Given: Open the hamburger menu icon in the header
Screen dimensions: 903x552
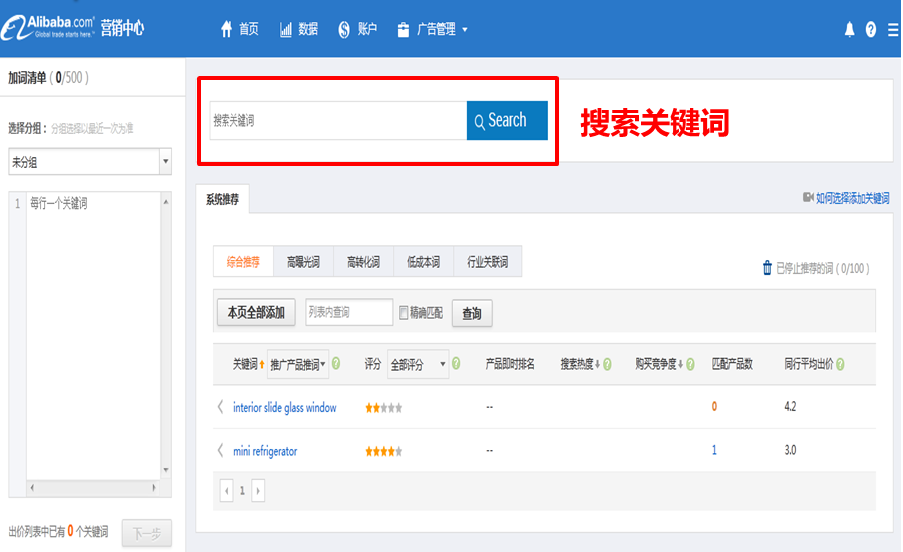Looking at the screenshot, I should pyautogui.click(x=893, y=30).
